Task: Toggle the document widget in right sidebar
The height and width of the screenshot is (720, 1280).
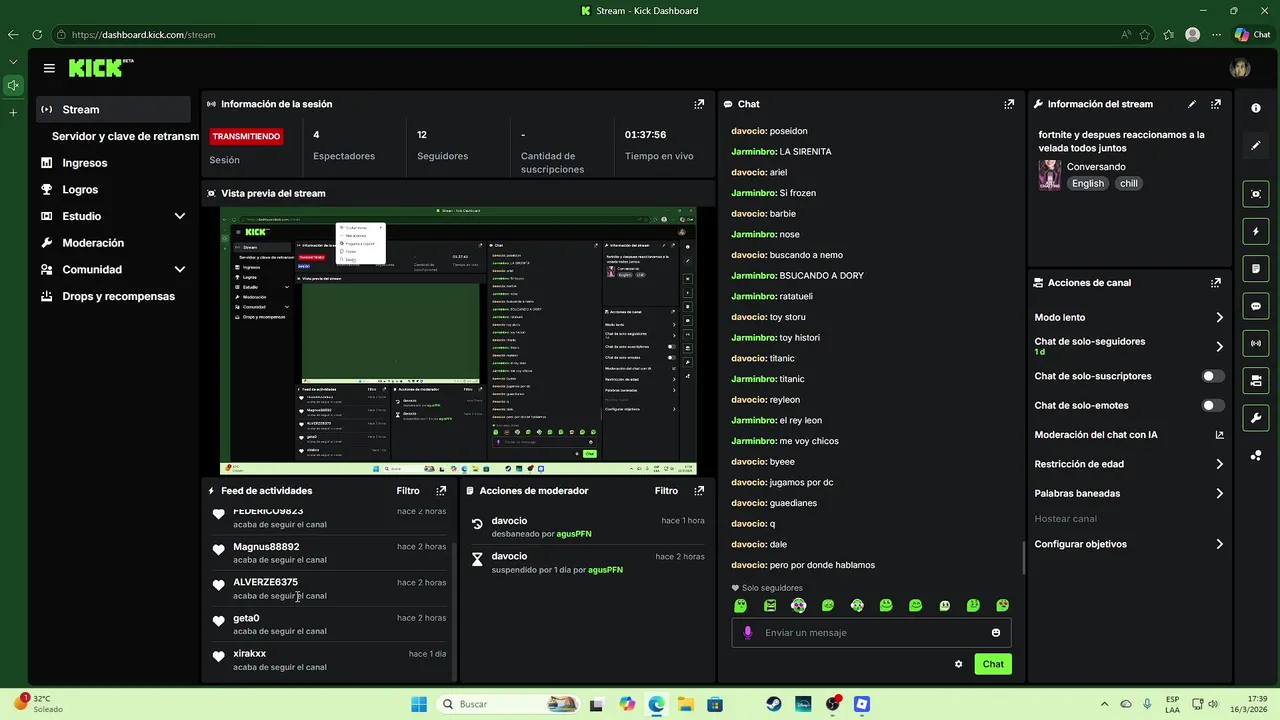Action: [1256, 269]
